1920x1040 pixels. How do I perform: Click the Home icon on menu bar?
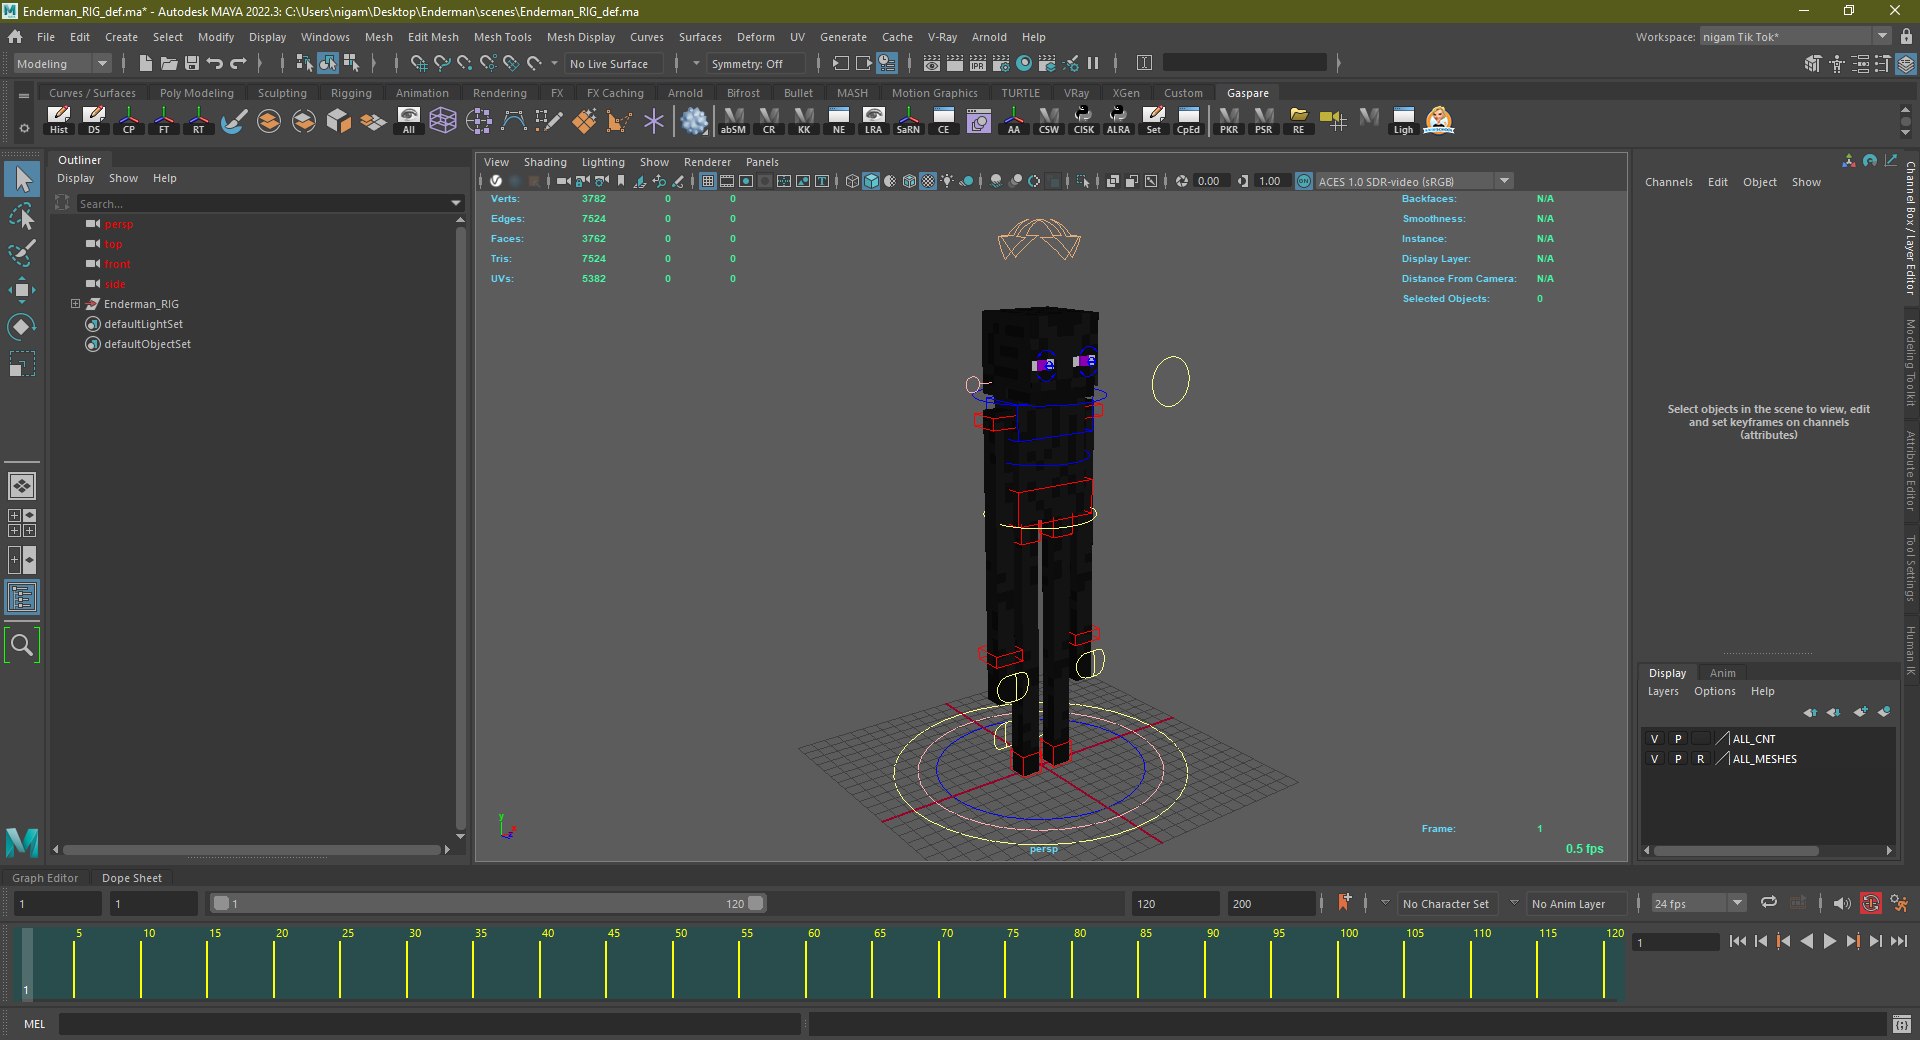pyautogui.click(x=15, y=37)
